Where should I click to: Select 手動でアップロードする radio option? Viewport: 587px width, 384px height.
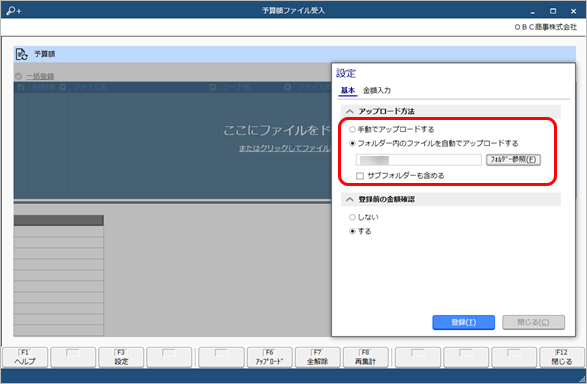coord(352,129)
